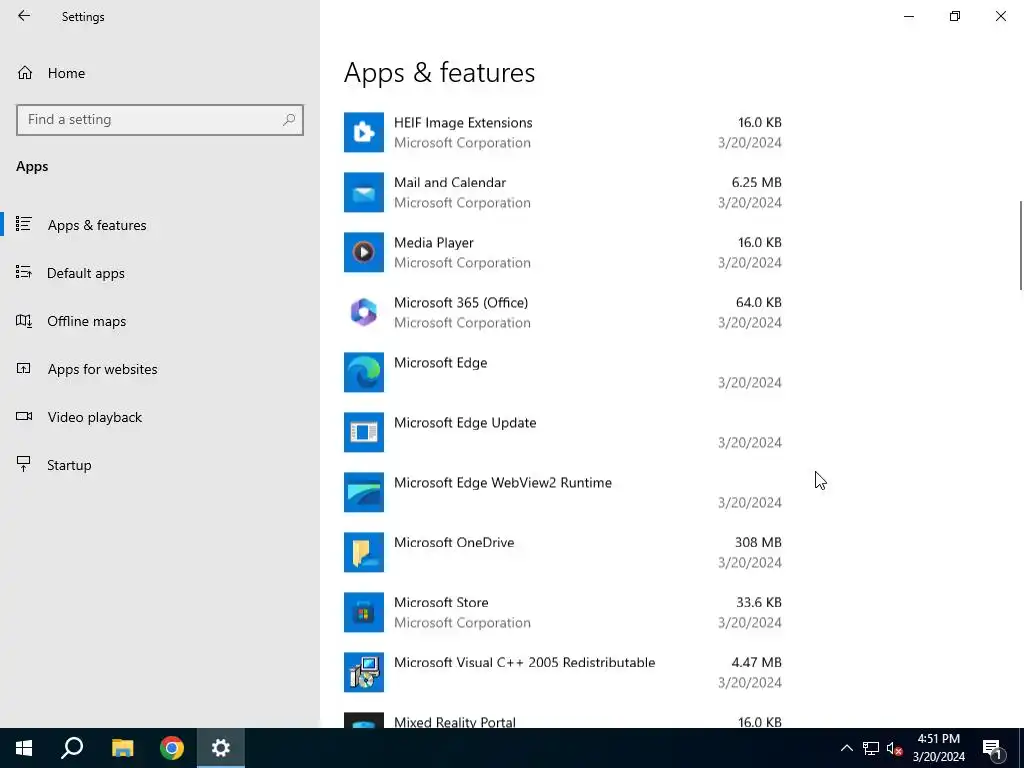
Task: Click the Visual C++ 2005 Redistributable icon
Action: tap(364, 673)
